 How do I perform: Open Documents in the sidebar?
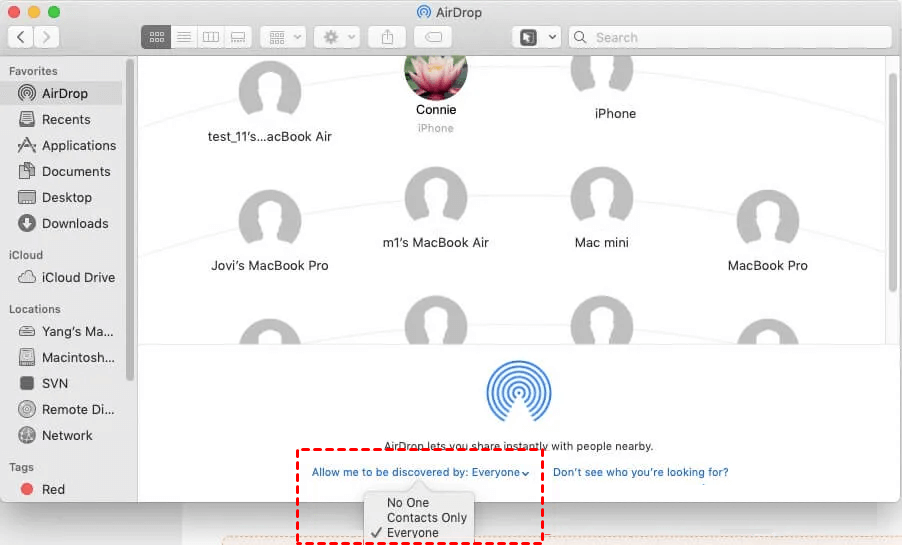(x=61, y=171)
